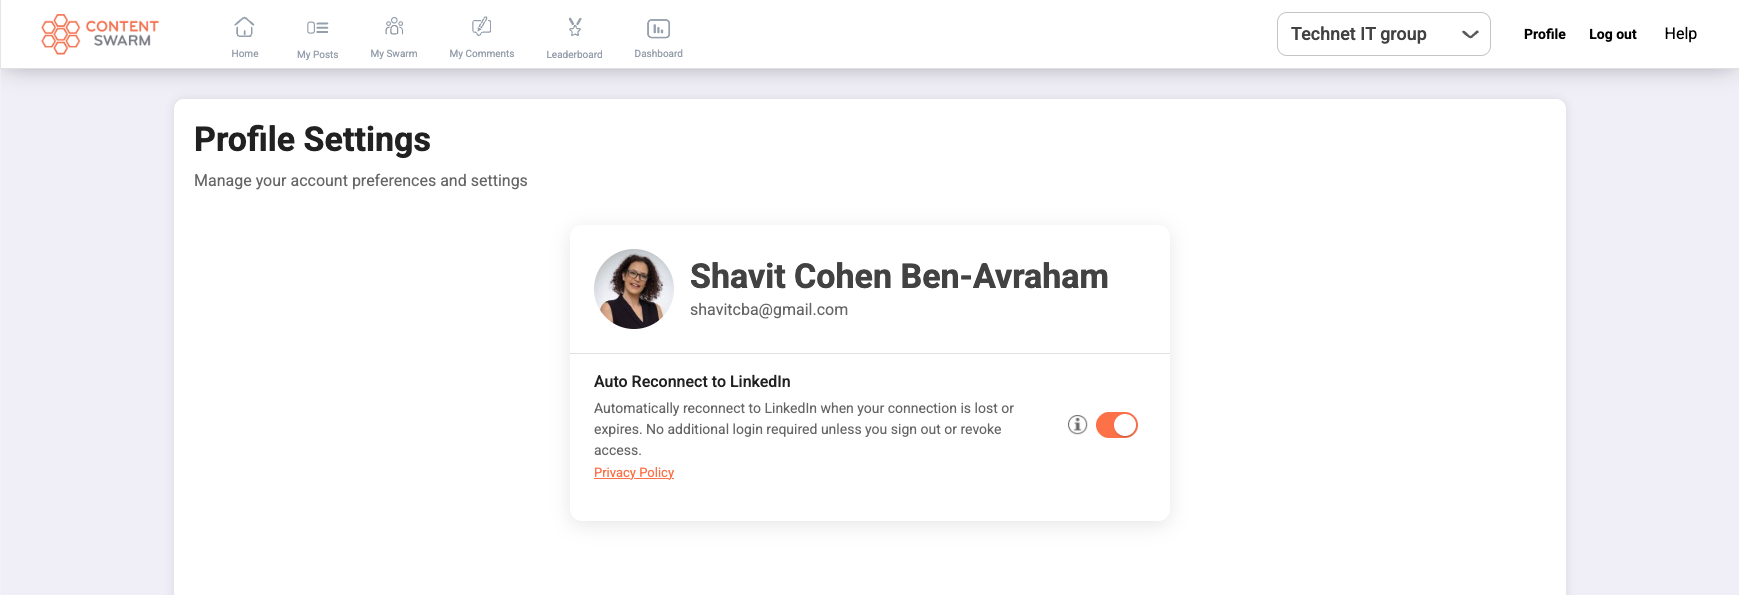1739x595 pixels.
Task: Click the Auto Reconnect to LinkedIn label
Action: click(692, 382)
